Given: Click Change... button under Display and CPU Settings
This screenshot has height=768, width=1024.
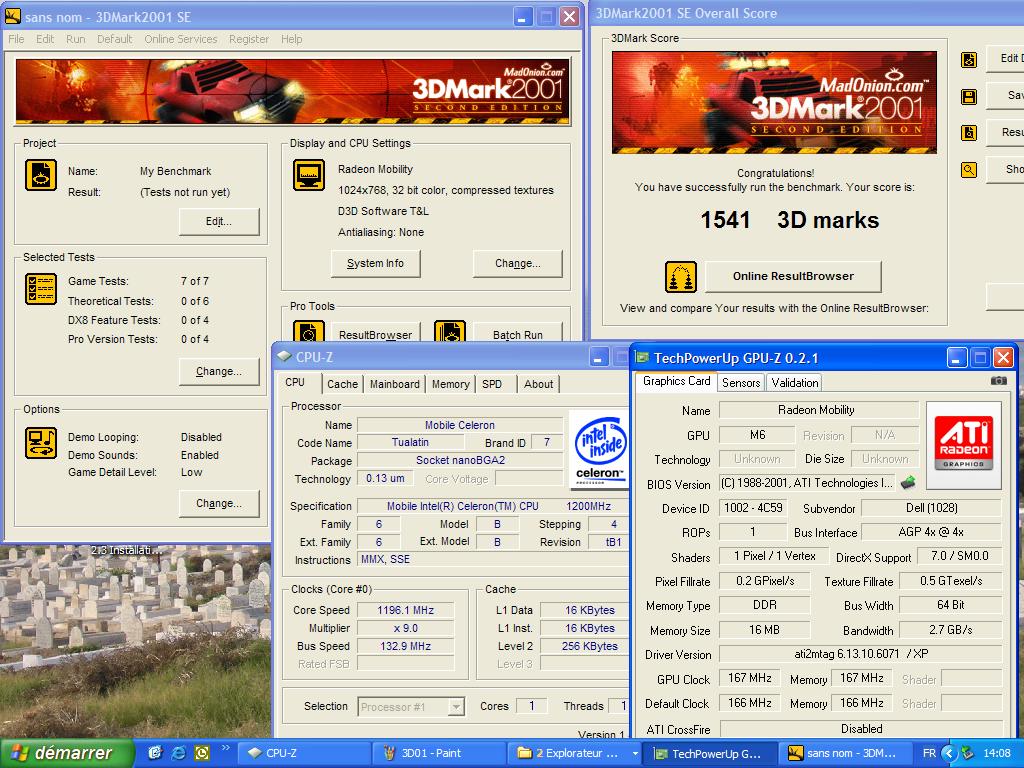Looking at the screenshot, I should click(x=518, y=263).
